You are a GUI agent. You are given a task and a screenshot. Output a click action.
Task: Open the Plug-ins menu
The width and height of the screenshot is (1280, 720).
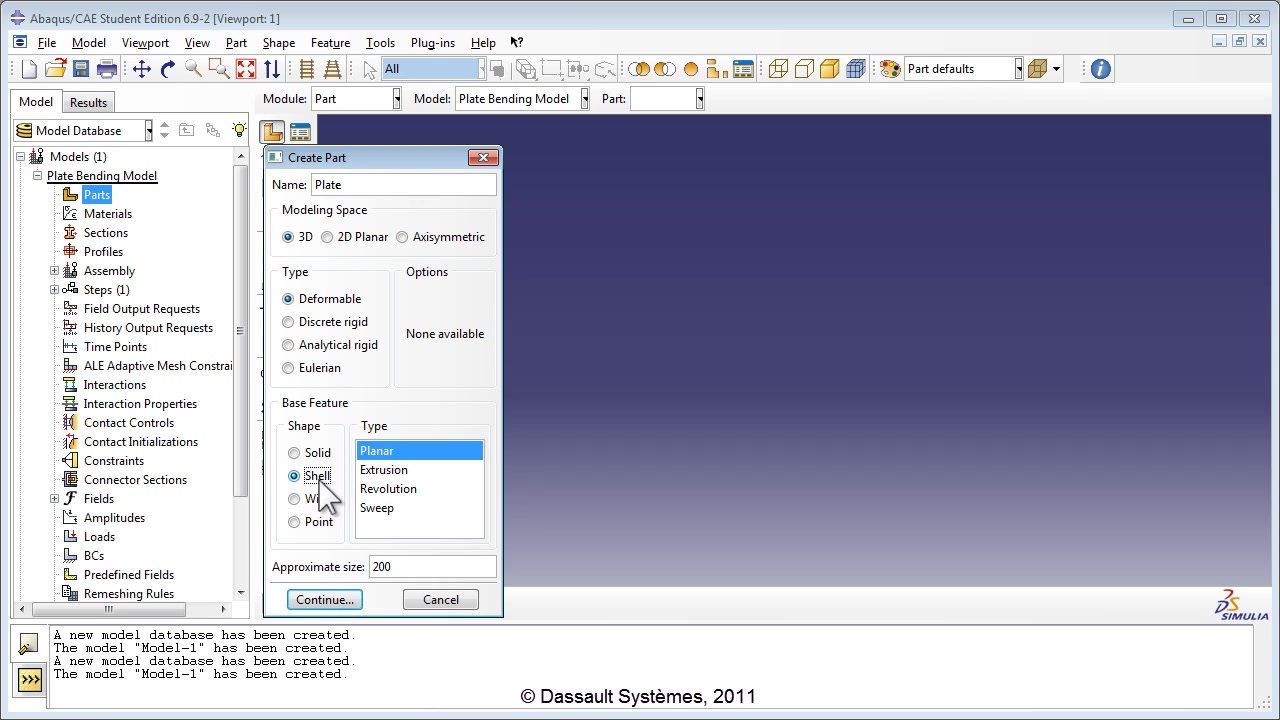tap(432, 43)
